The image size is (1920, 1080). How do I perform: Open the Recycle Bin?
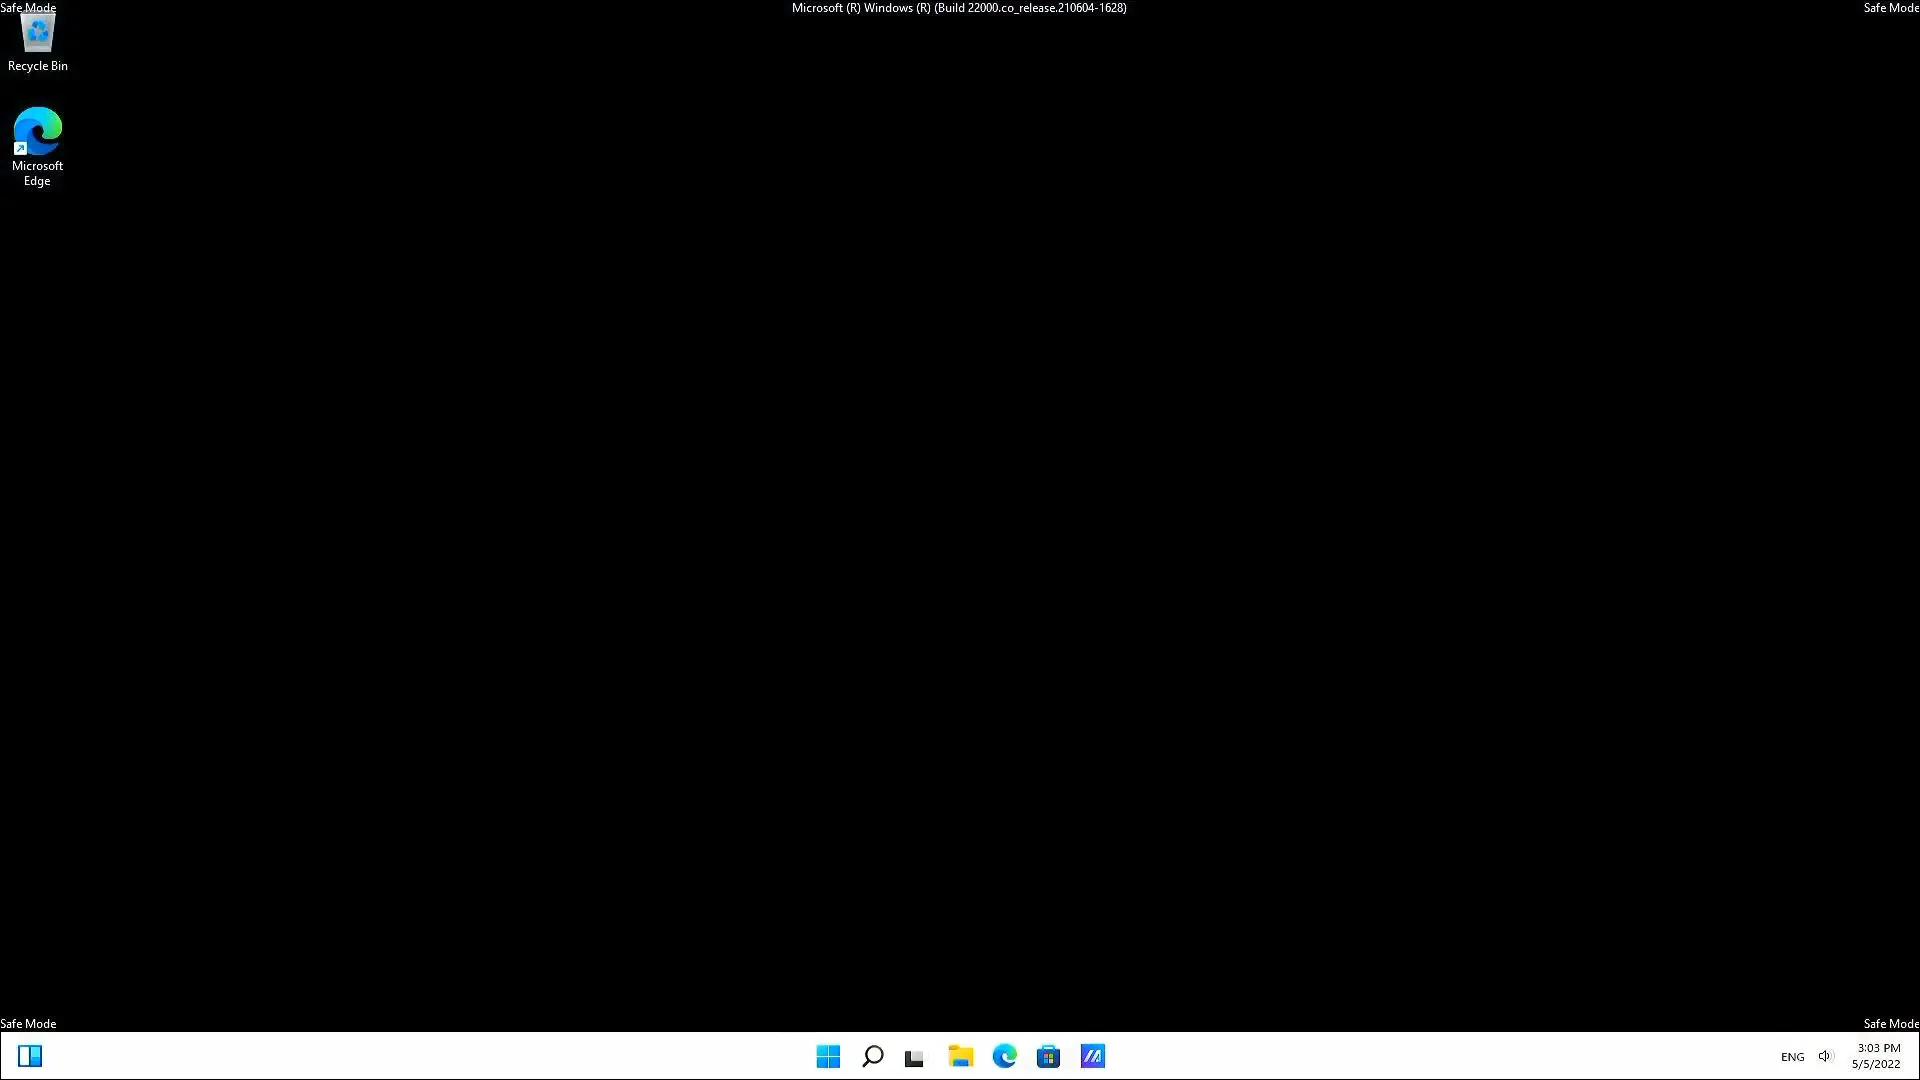tap(37, 32)
